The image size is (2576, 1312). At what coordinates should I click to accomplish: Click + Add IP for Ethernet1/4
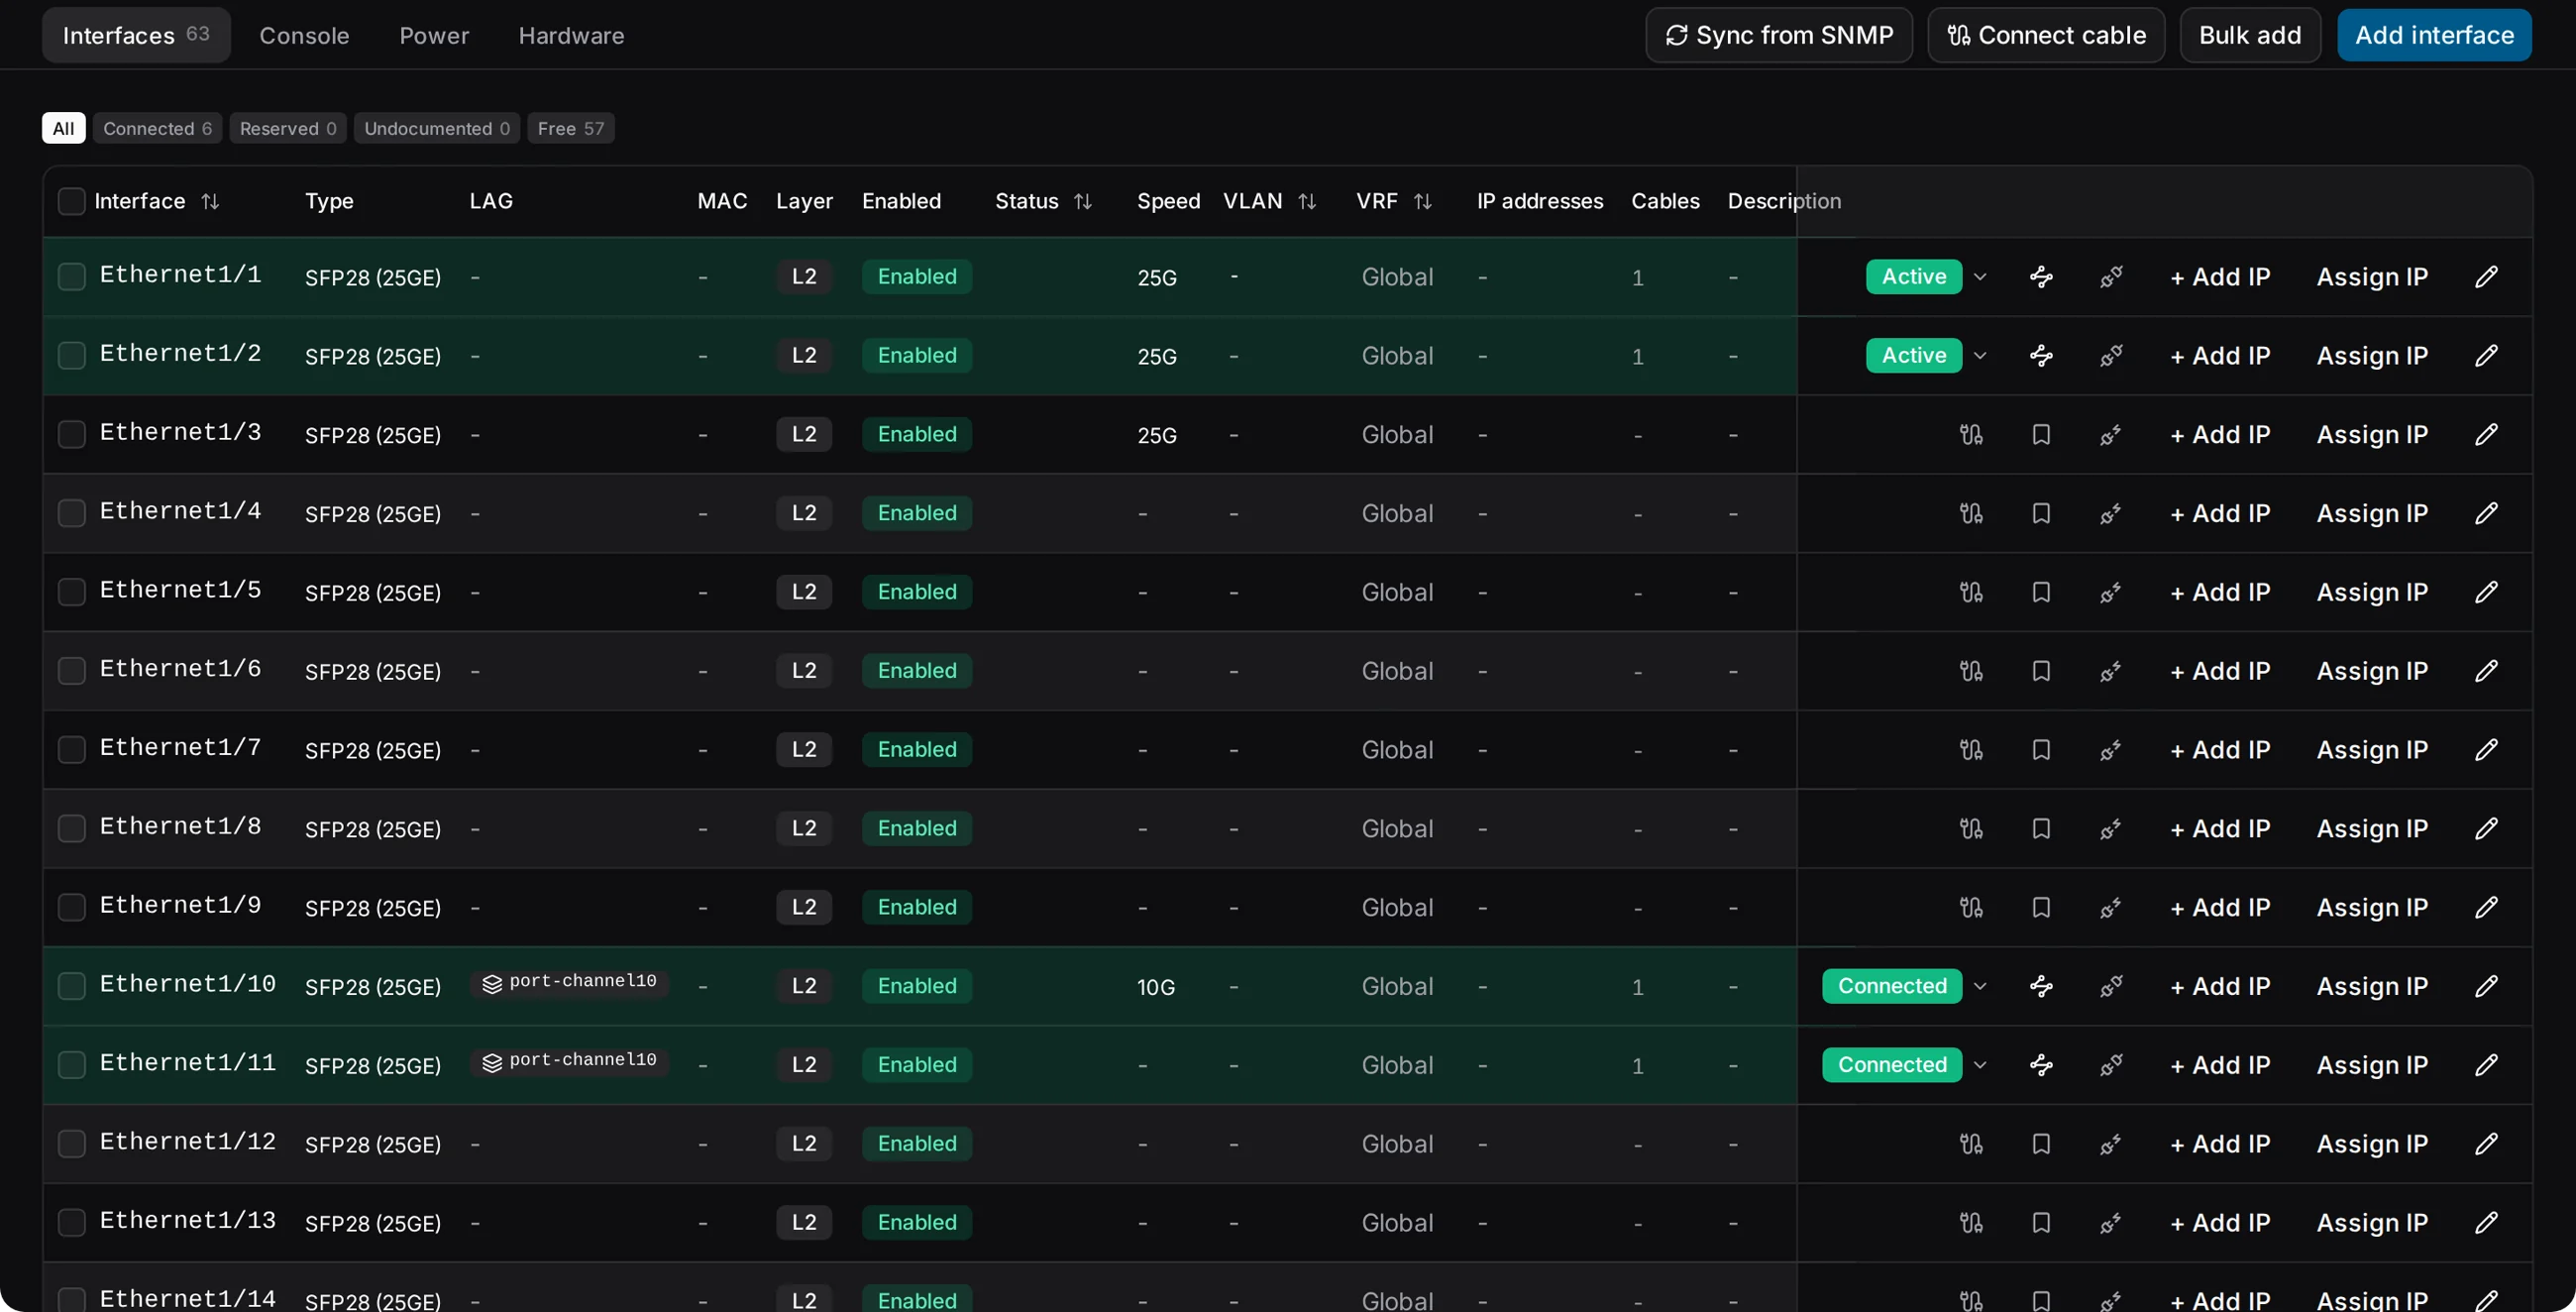click(2220, 513)
